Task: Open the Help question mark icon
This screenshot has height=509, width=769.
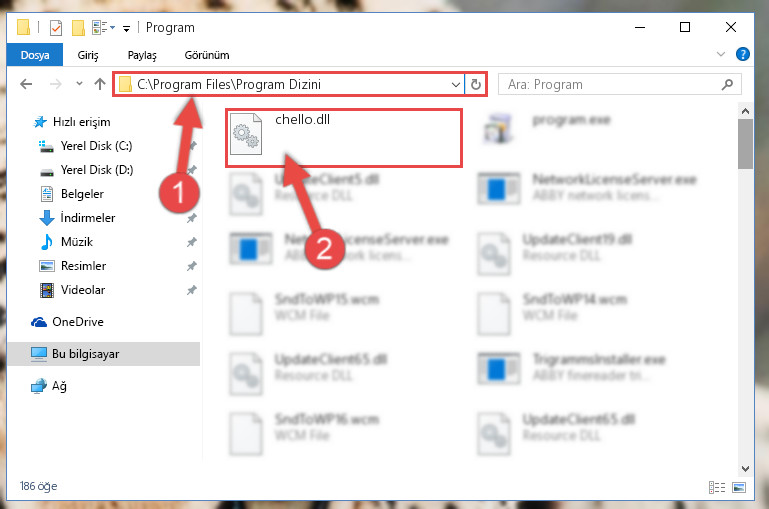Action: click(743, 54)
